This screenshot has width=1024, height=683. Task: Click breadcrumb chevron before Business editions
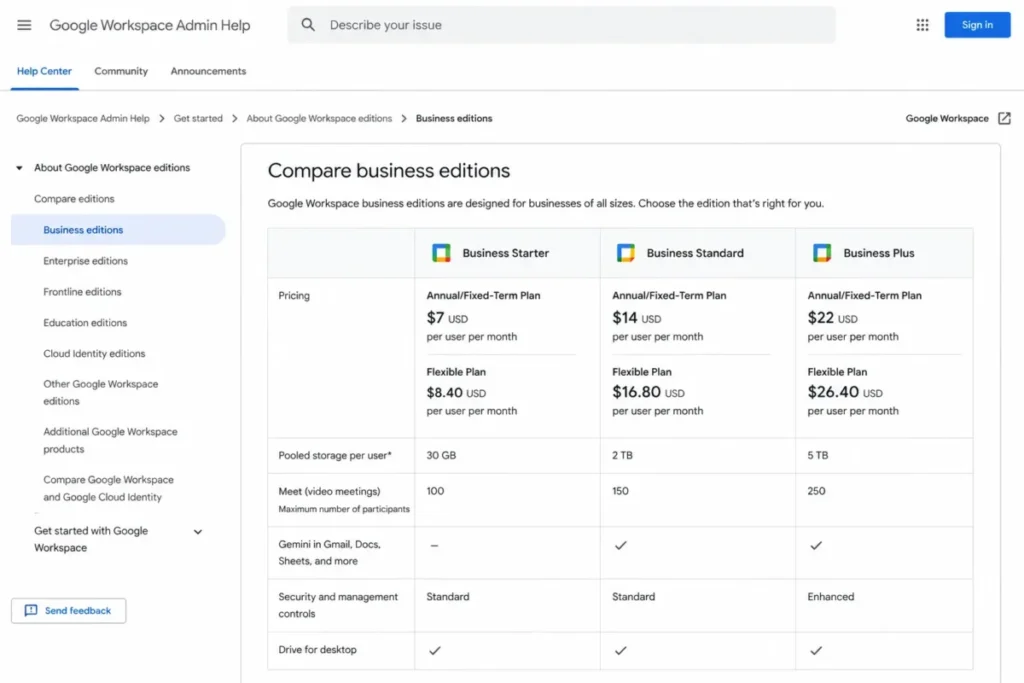click(404, 118)
